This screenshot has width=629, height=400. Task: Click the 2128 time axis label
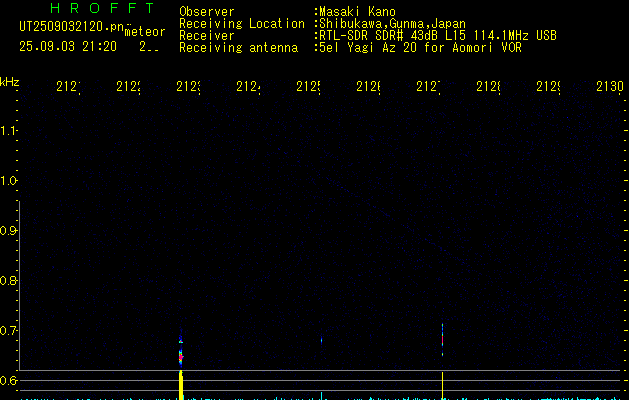coord(489,87)
